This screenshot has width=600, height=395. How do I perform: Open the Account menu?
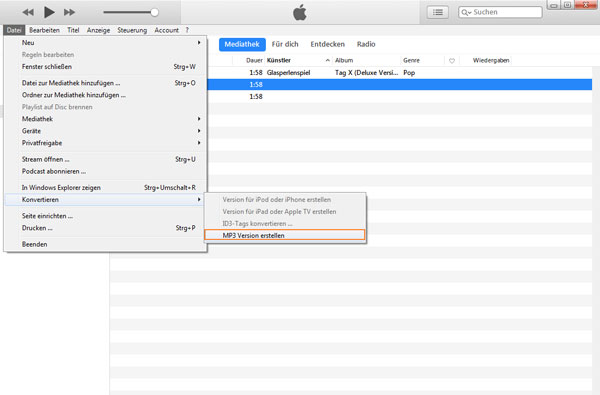point(166,30)
